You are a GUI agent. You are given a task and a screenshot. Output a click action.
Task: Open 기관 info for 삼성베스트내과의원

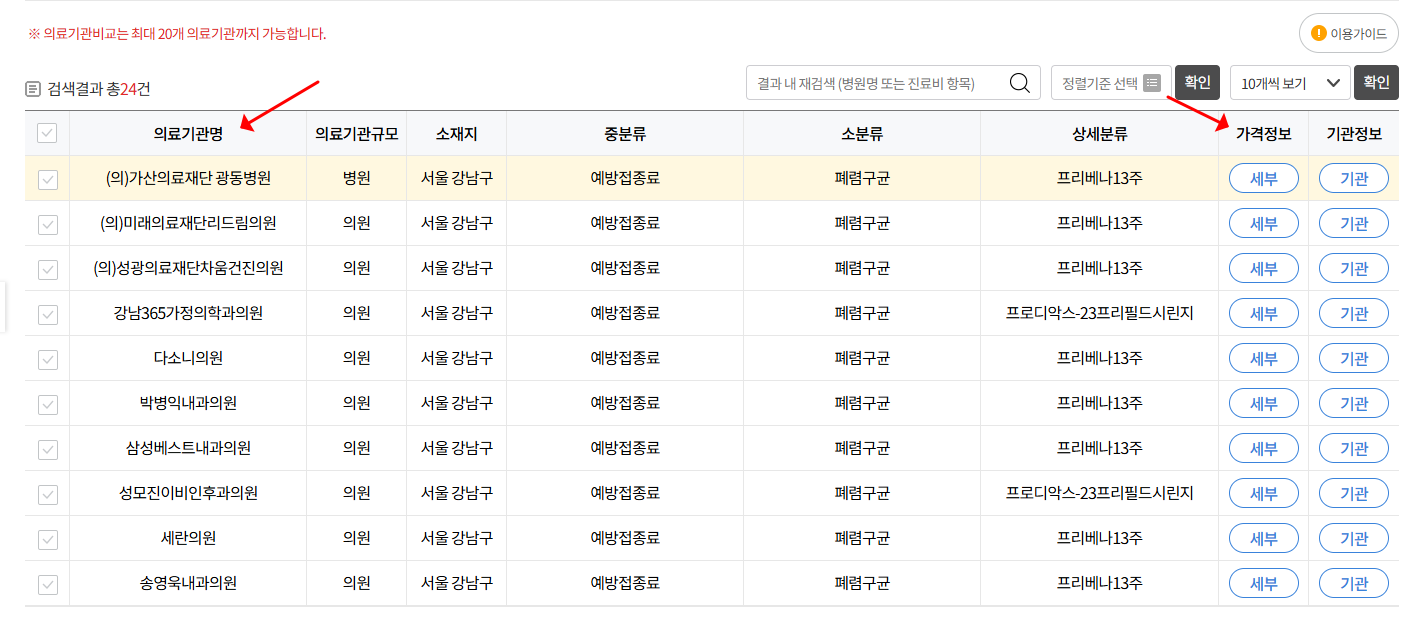coord(1354,448)
